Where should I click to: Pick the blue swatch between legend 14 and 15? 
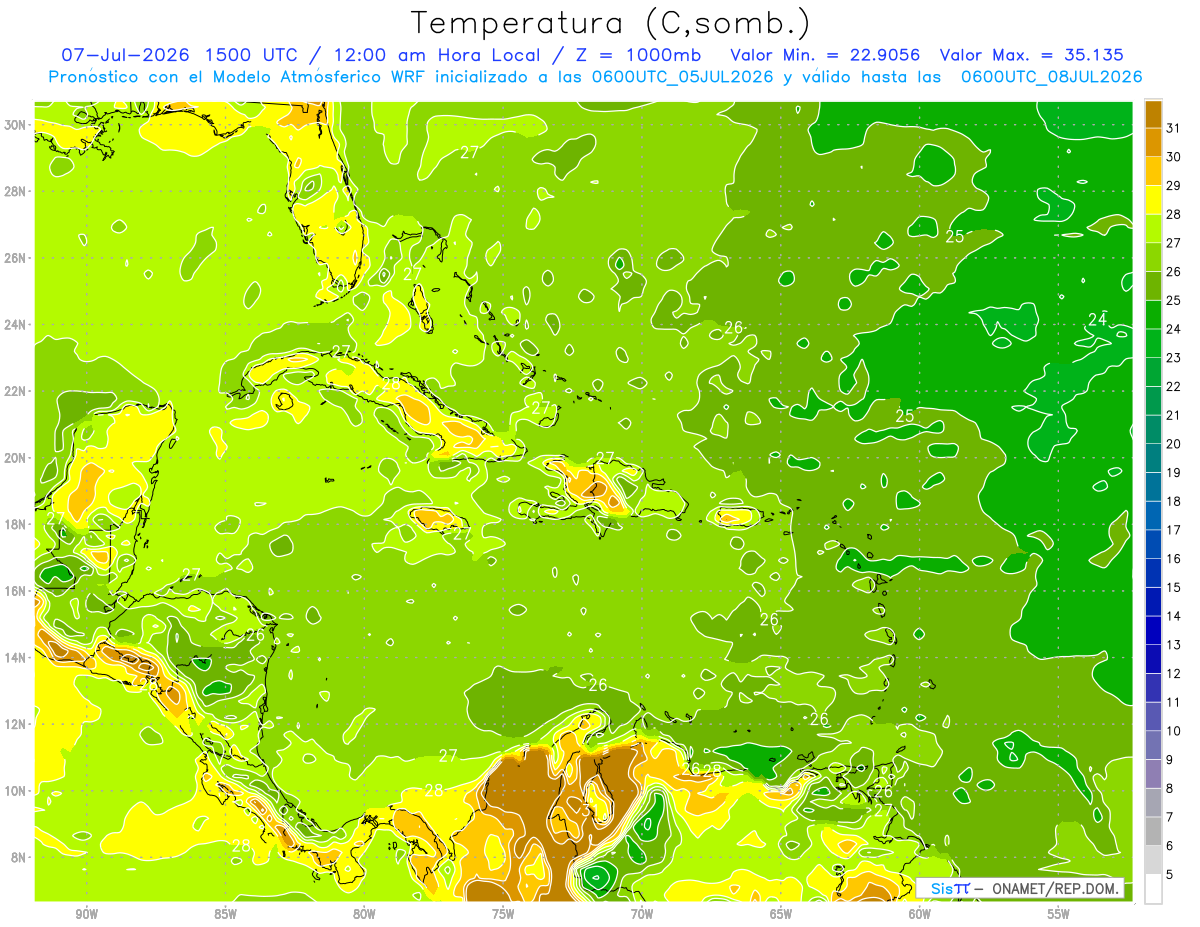pos(1153,602)
